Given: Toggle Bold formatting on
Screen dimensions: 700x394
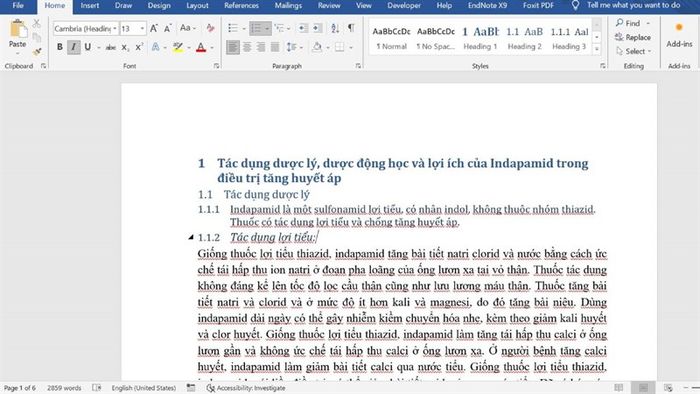Looking at the screenshot, I should tap(59, 47).
